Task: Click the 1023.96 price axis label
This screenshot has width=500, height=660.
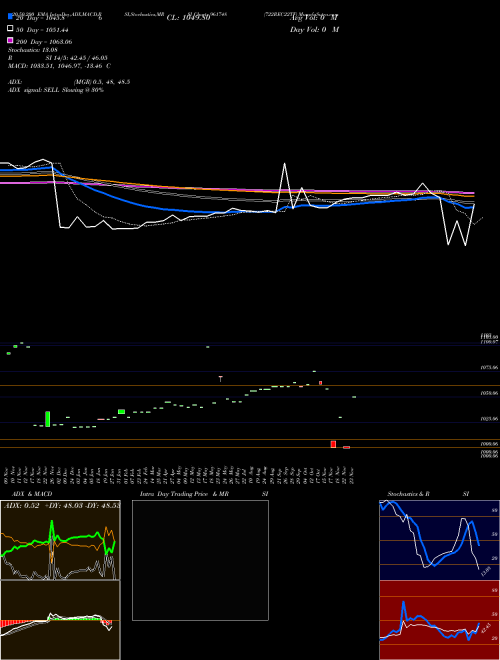Action: tap(489, 419)
